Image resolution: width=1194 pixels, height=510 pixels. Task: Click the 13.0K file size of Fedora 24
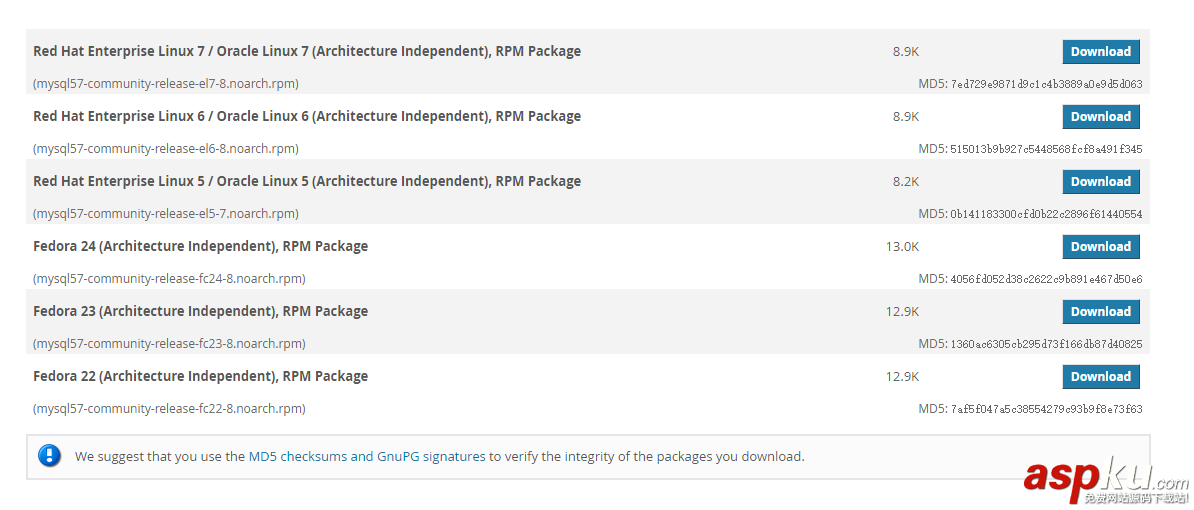pyautogui.click(x=902, y=247)
